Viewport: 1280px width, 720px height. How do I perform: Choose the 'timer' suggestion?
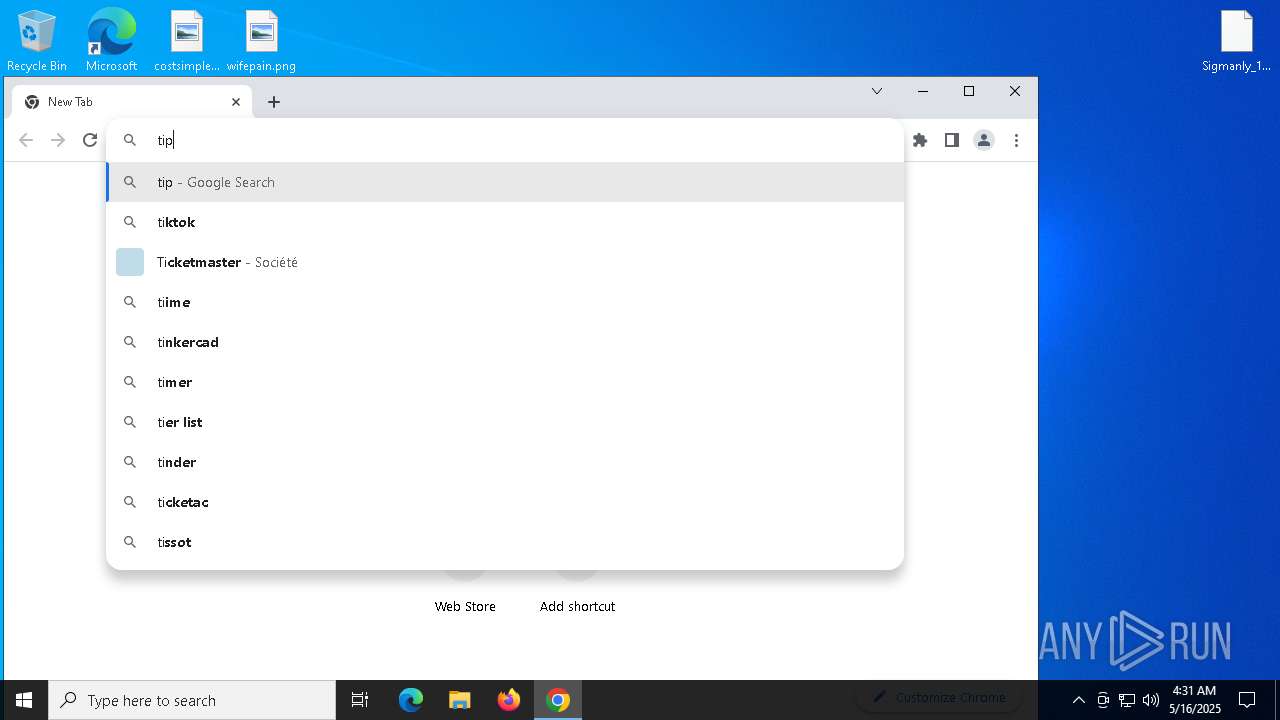click(505, 382)
